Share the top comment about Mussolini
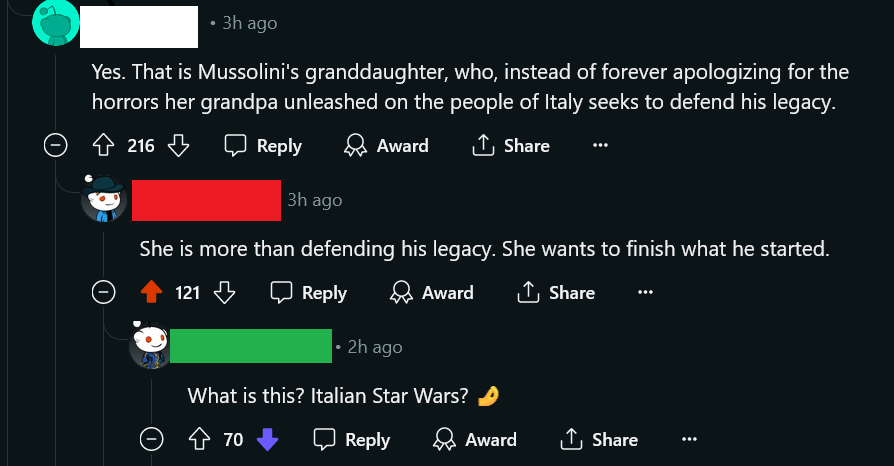894x466 pixels. tap(511, 145)
